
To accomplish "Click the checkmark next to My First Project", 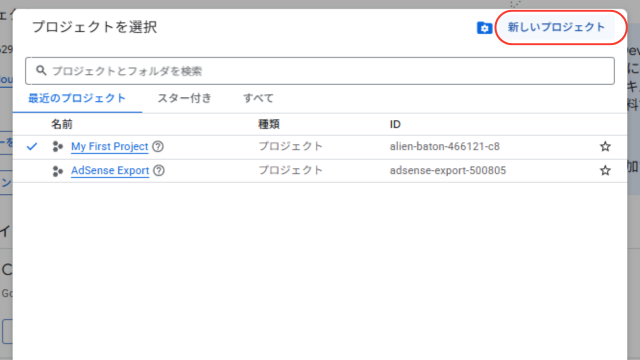I will (32, 147).
